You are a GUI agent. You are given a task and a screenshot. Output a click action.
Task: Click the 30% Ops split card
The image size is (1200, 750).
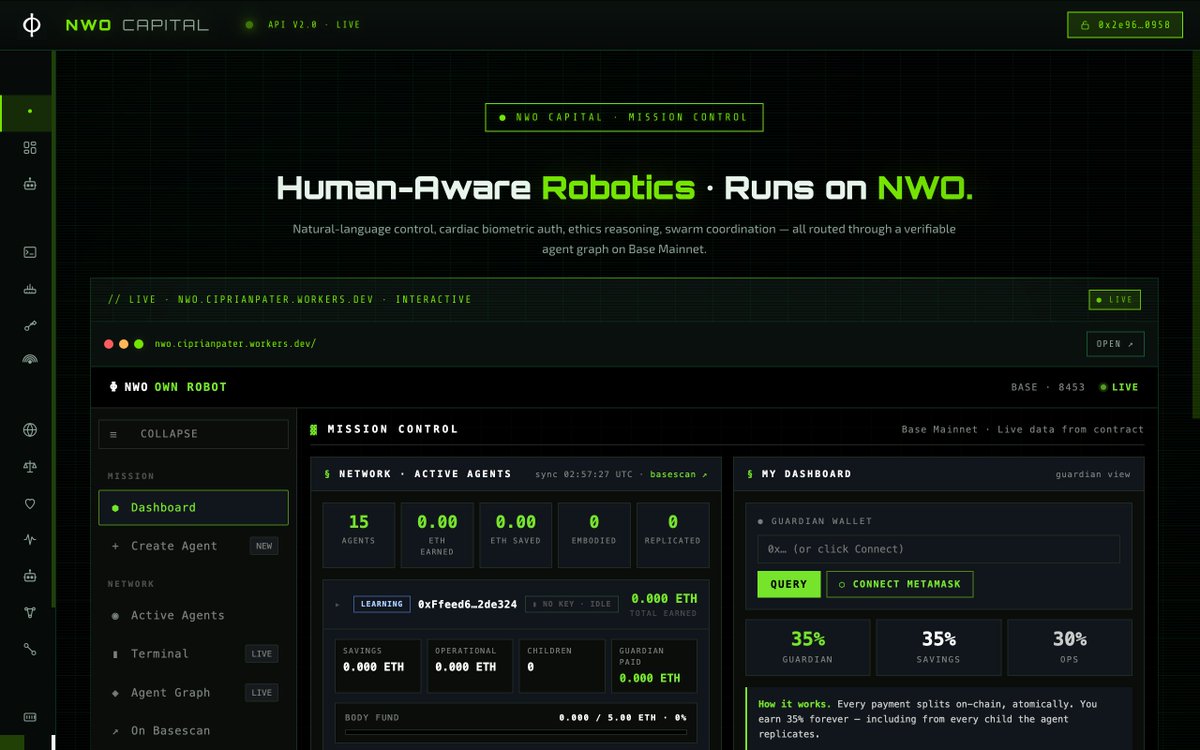[1070, 648]
